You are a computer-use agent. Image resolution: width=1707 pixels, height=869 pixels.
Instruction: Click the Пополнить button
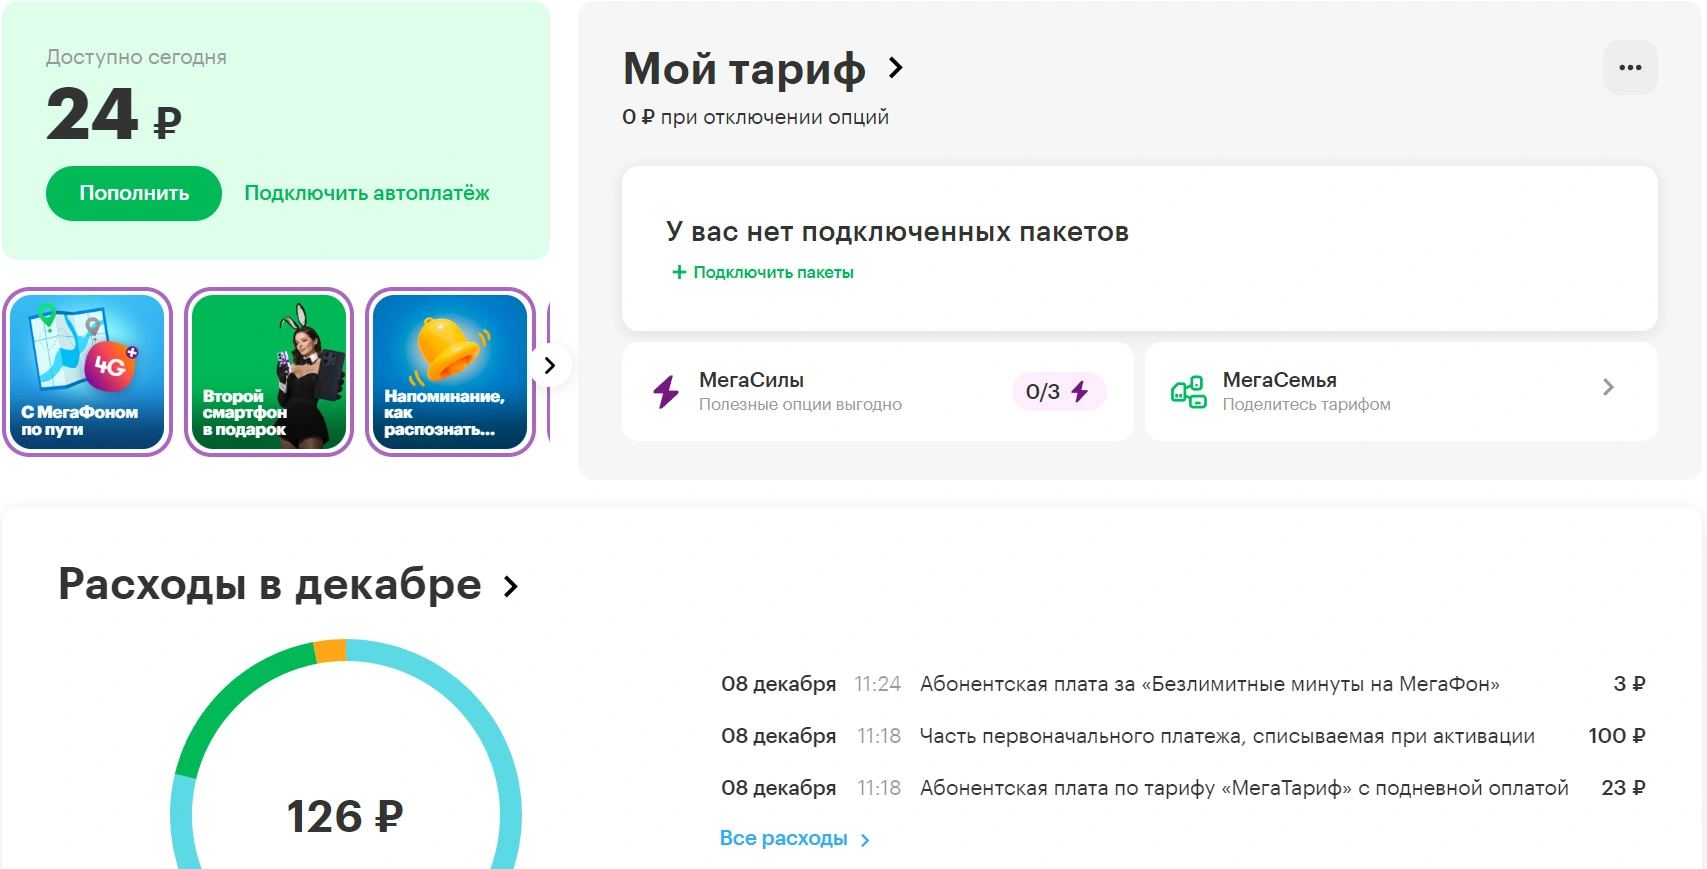[134, 193]
